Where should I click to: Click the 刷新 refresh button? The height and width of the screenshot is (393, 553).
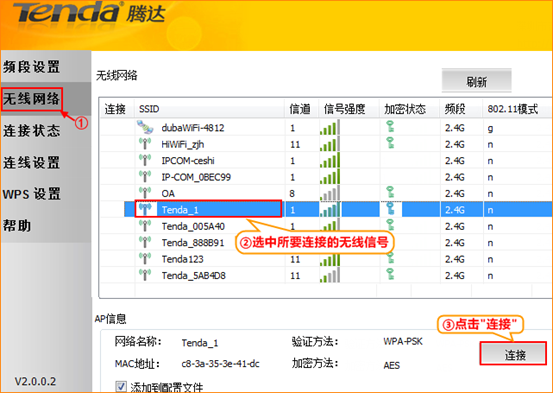coord(476,81)
